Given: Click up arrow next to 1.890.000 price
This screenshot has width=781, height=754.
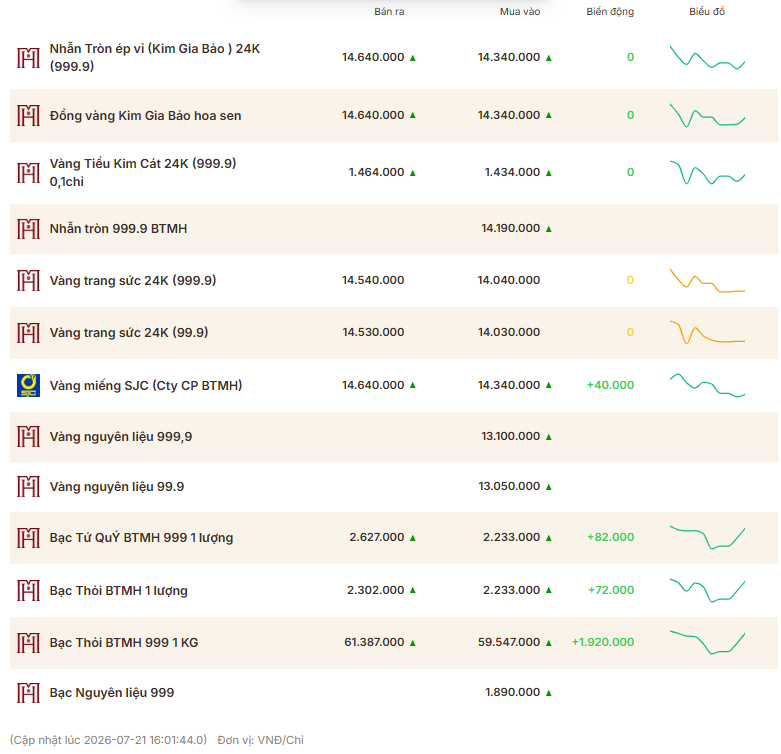Looking at the screenshot, I should tap(549, 693).
